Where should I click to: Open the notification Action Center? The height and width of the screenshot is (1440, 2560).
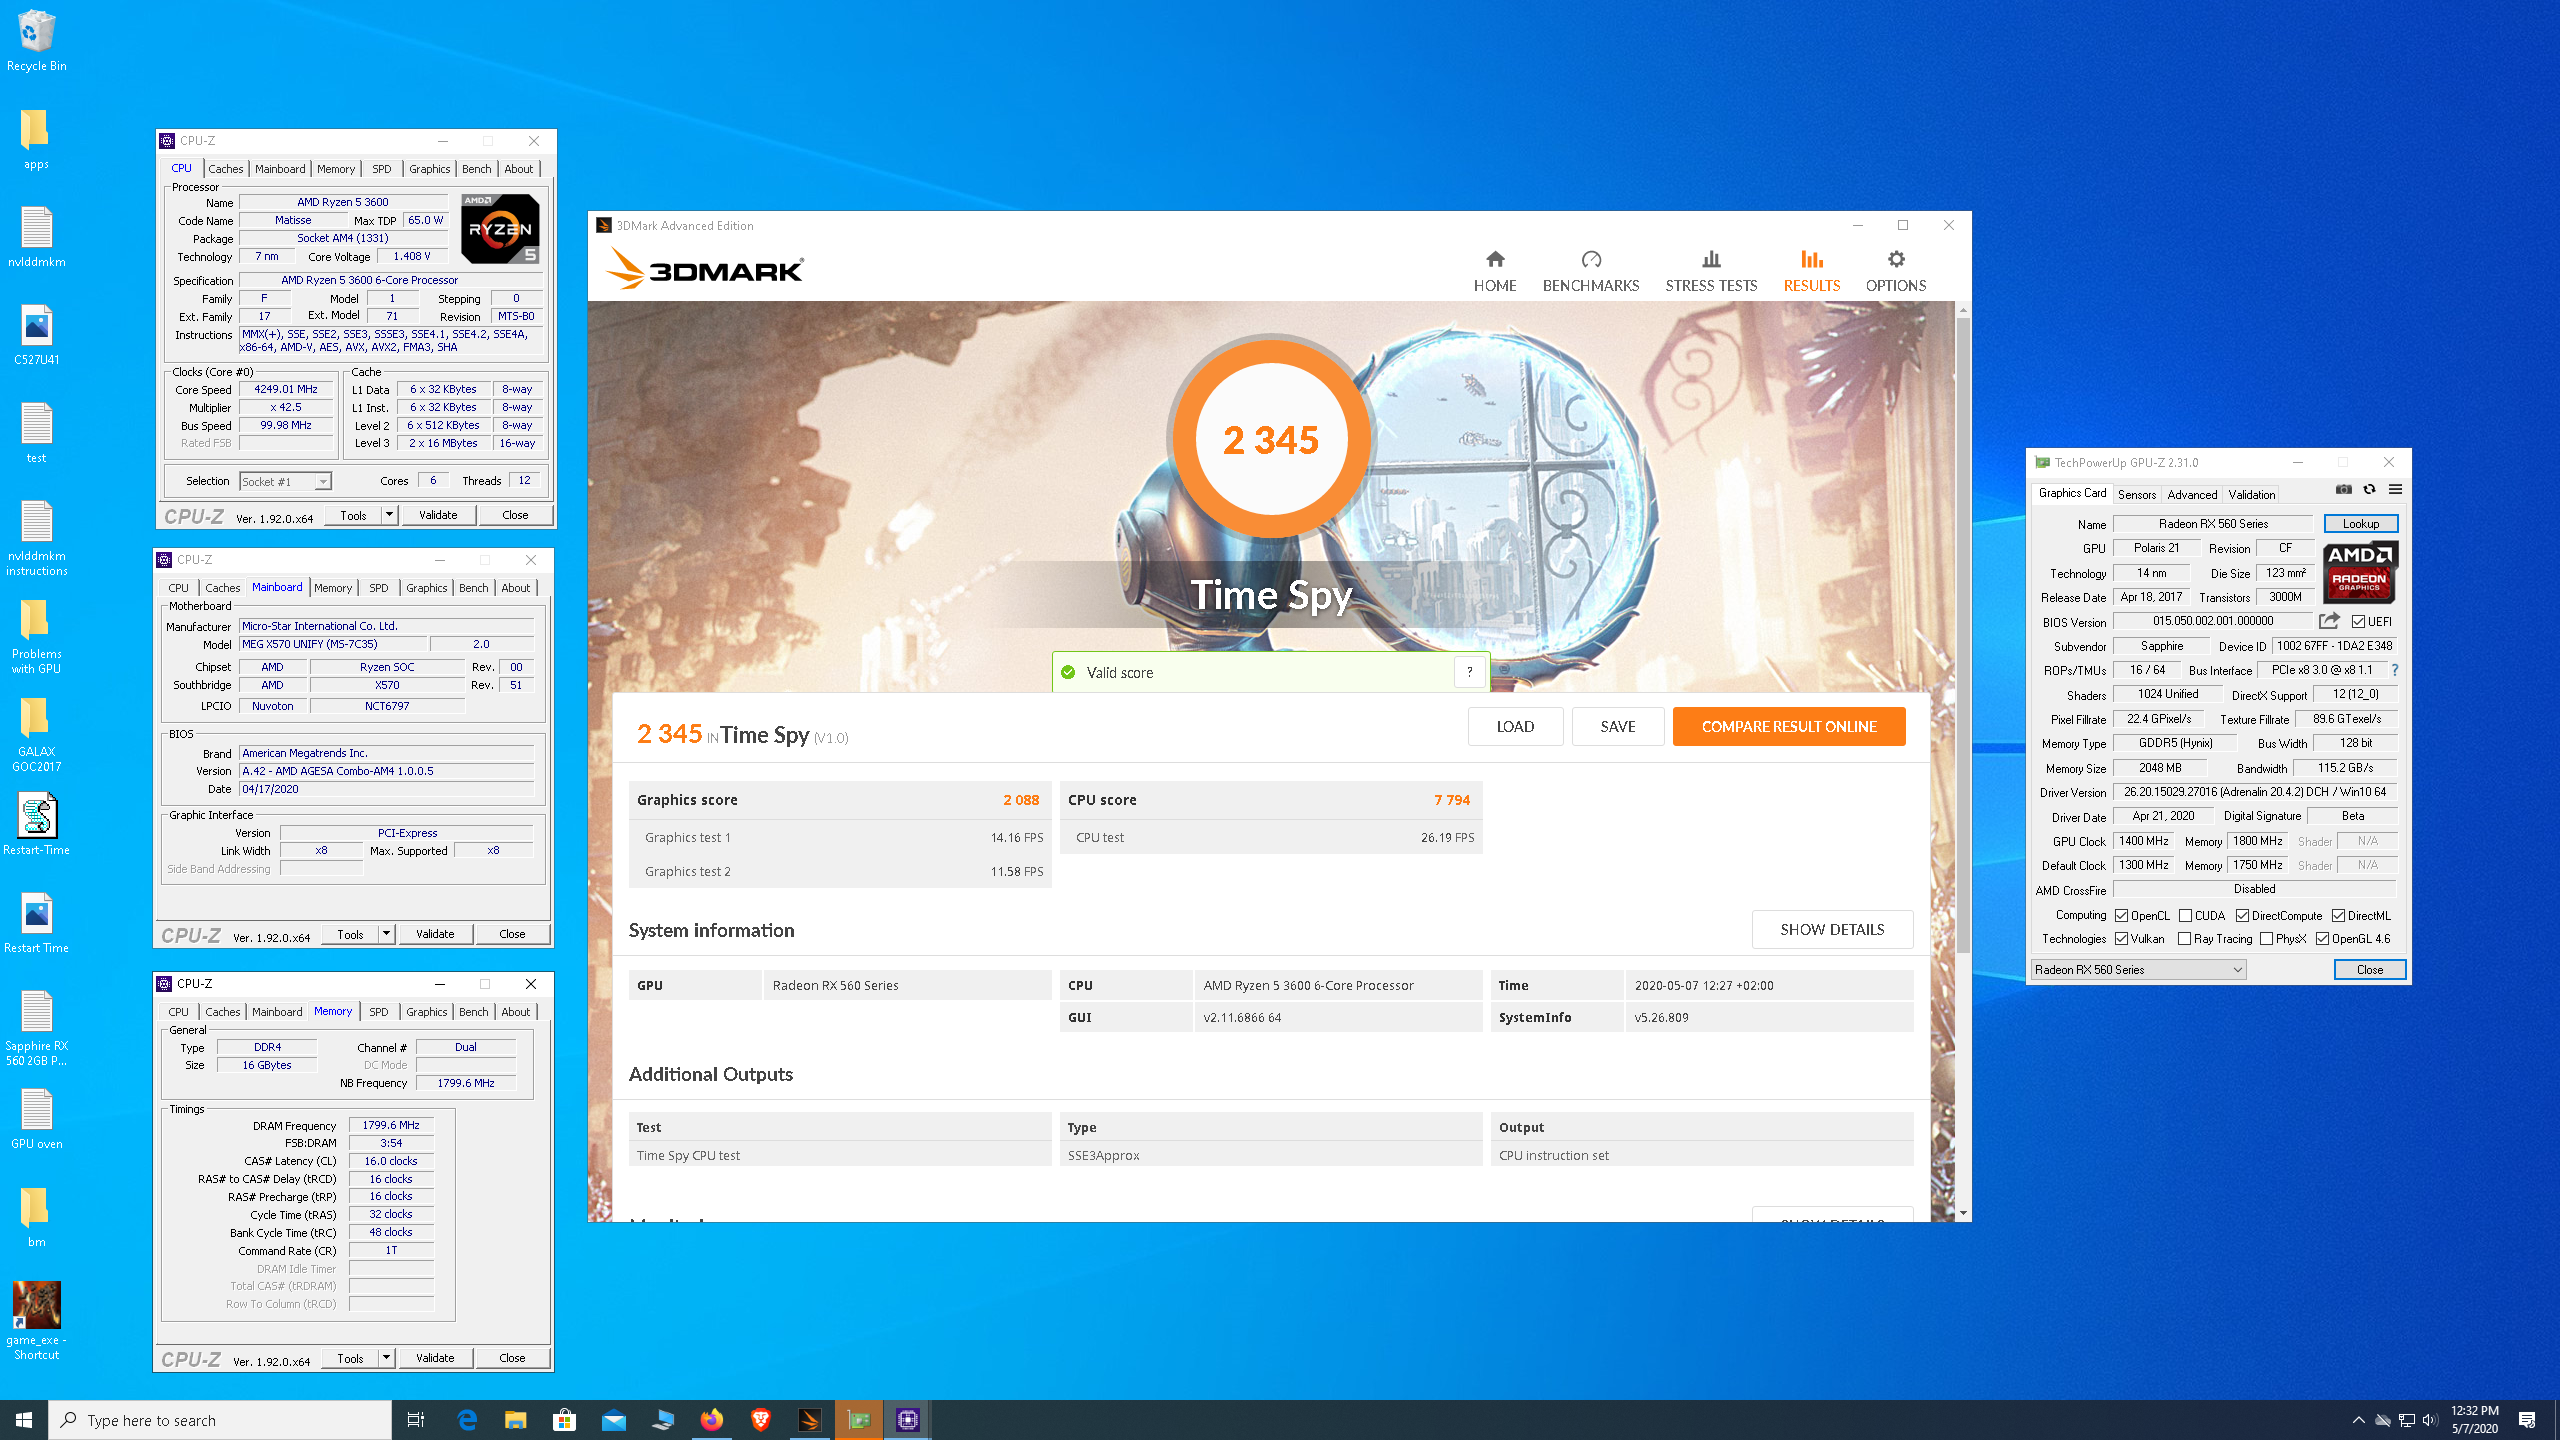pyautogui.click(x=2527, y=1420)
